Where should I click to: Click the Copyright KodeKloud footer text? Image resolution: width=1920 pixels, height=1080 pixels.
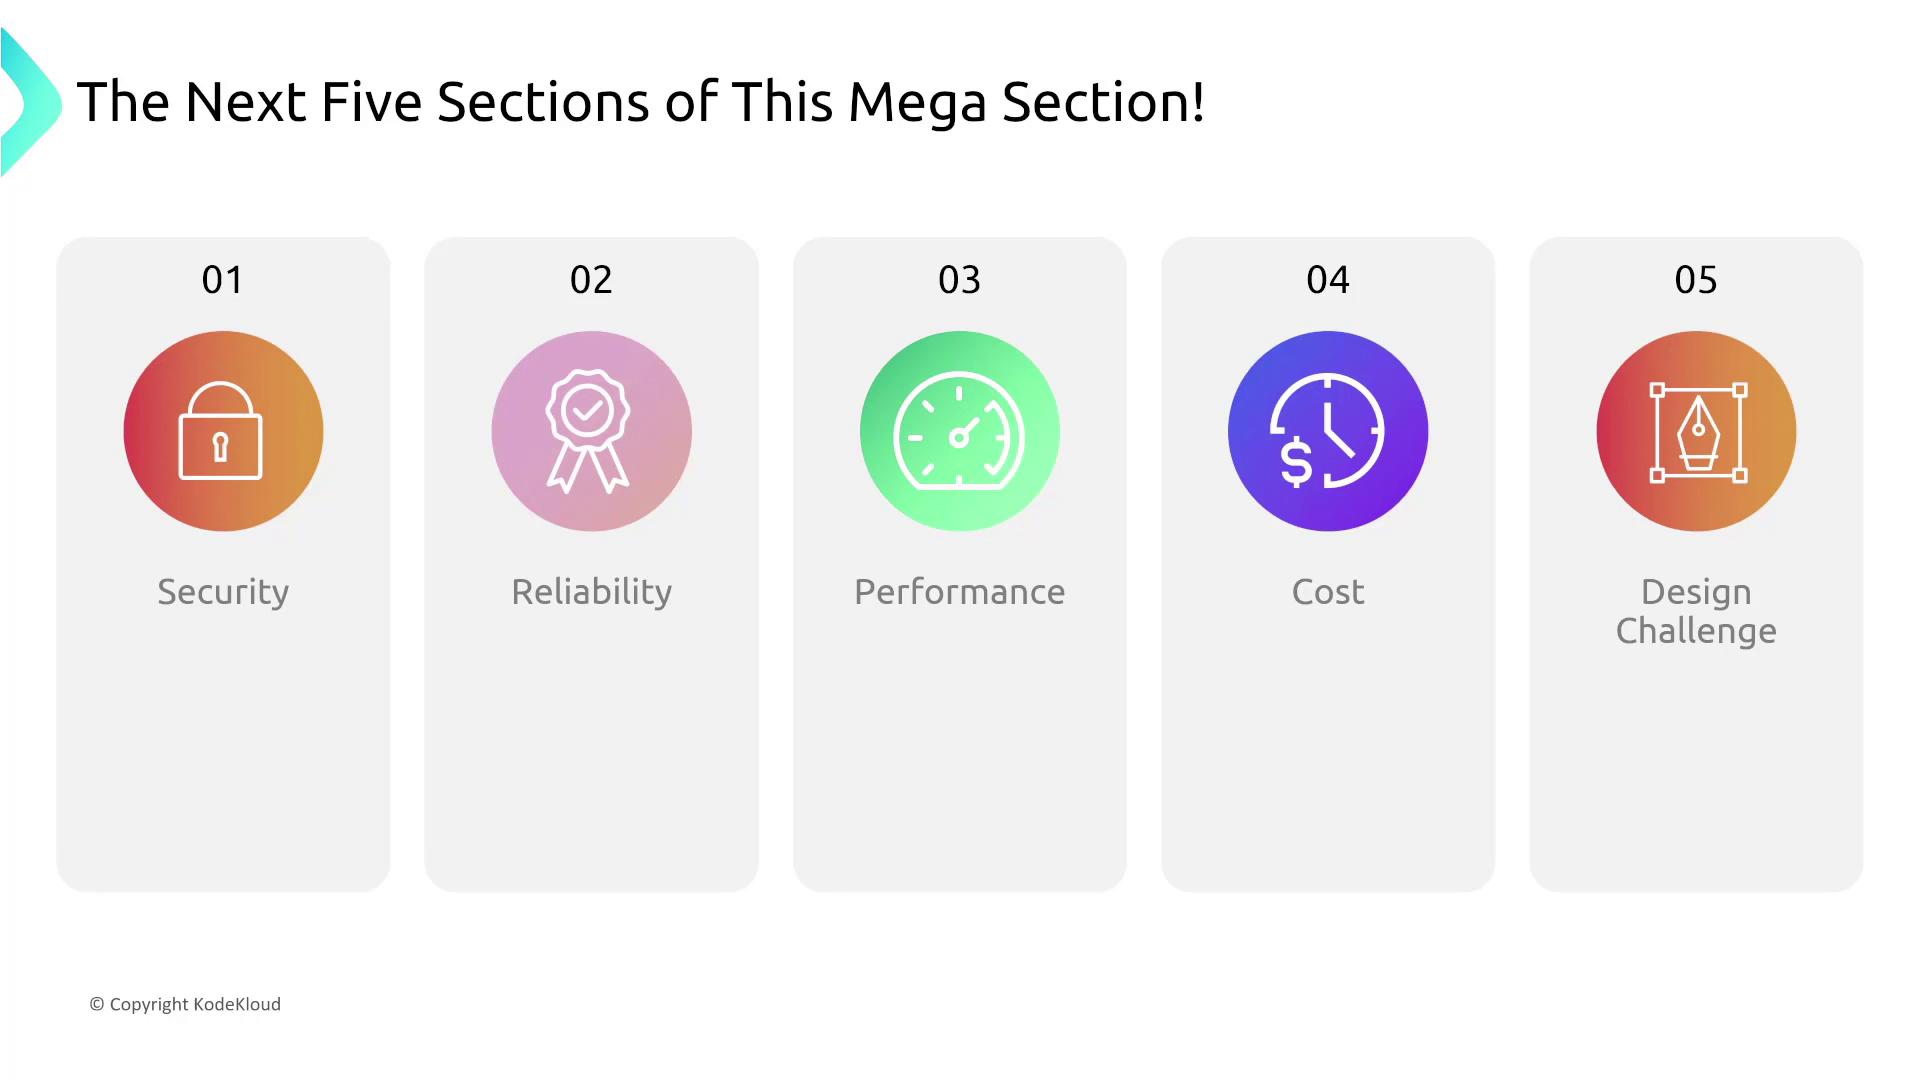[x=185, y=1004]
